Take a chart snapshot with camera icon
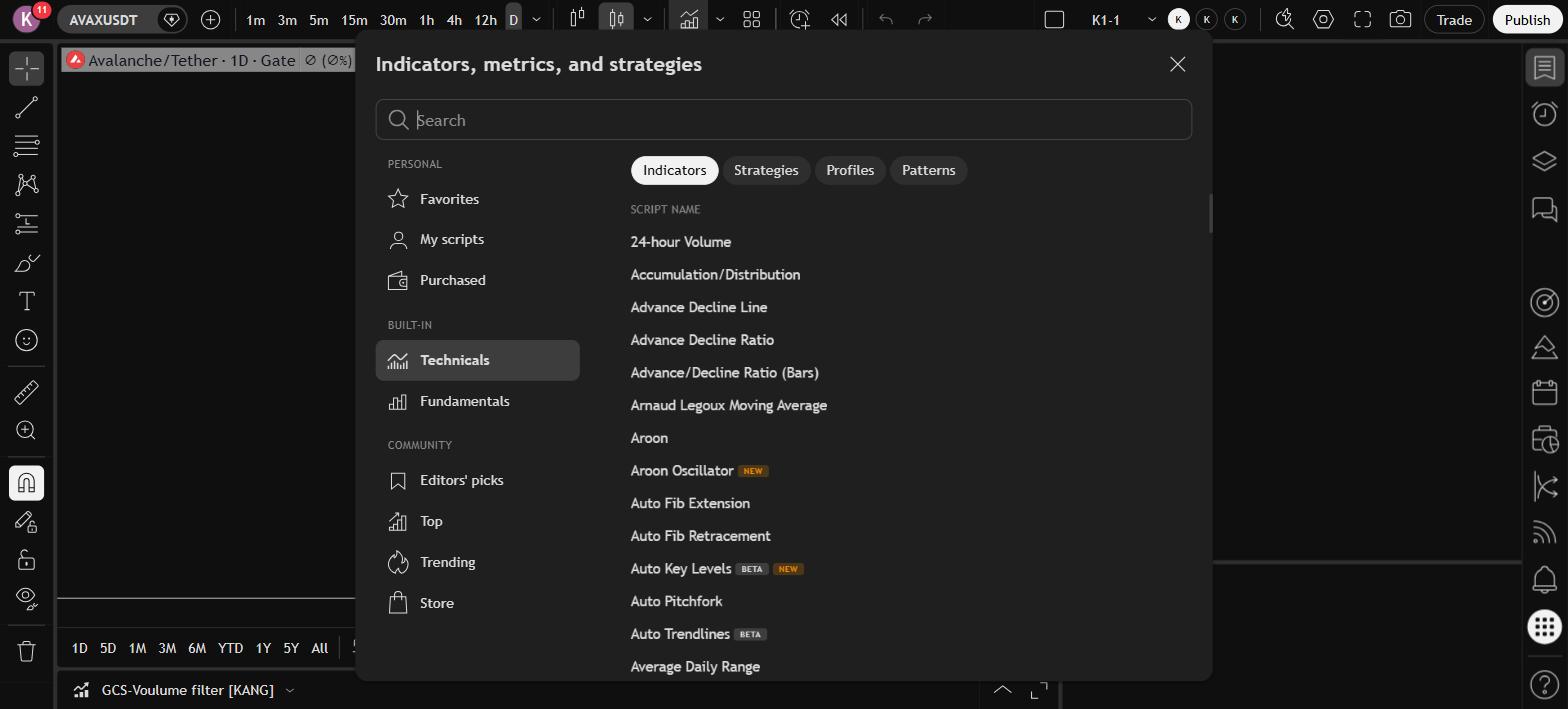This screenshot has height=709, width=1568. 1400,19
